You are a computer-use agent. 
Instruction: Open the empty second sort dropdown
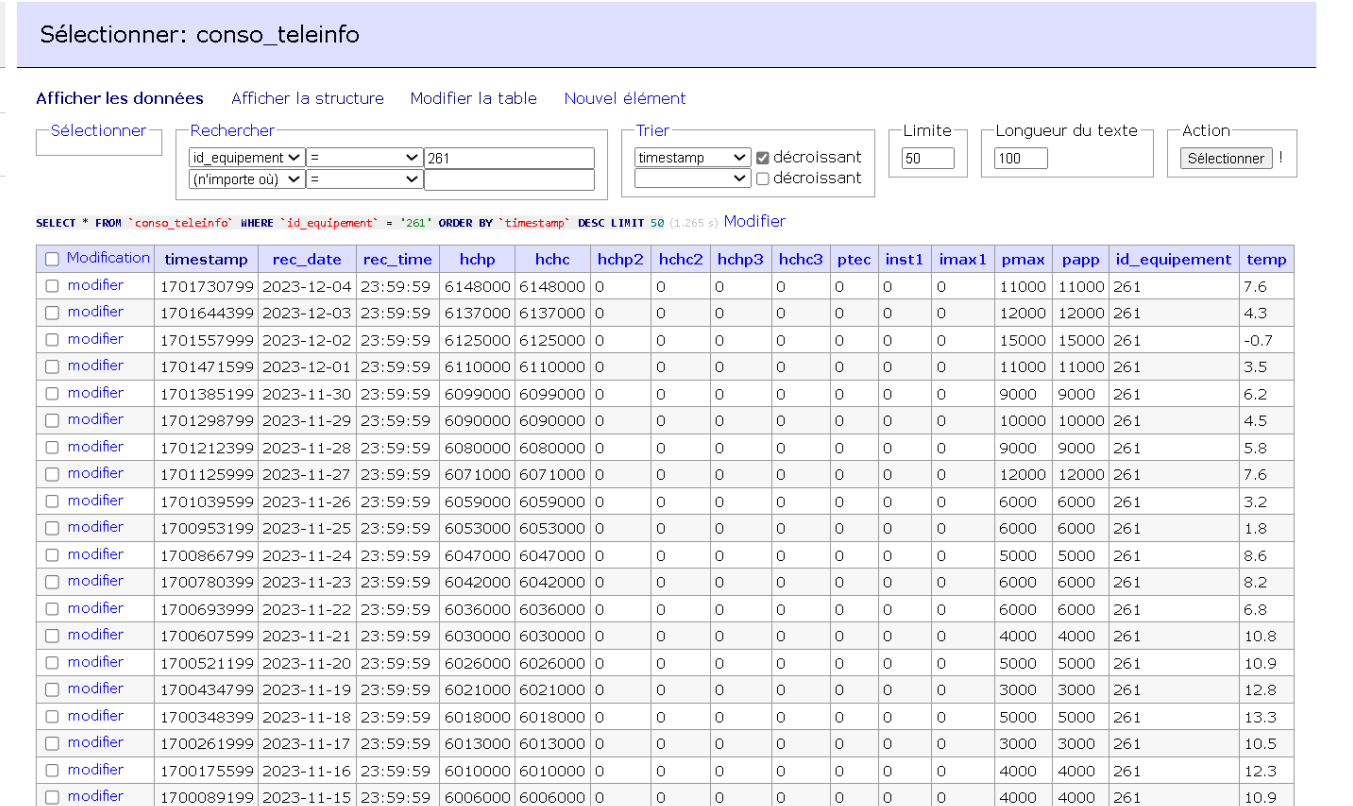coord(692,179)
